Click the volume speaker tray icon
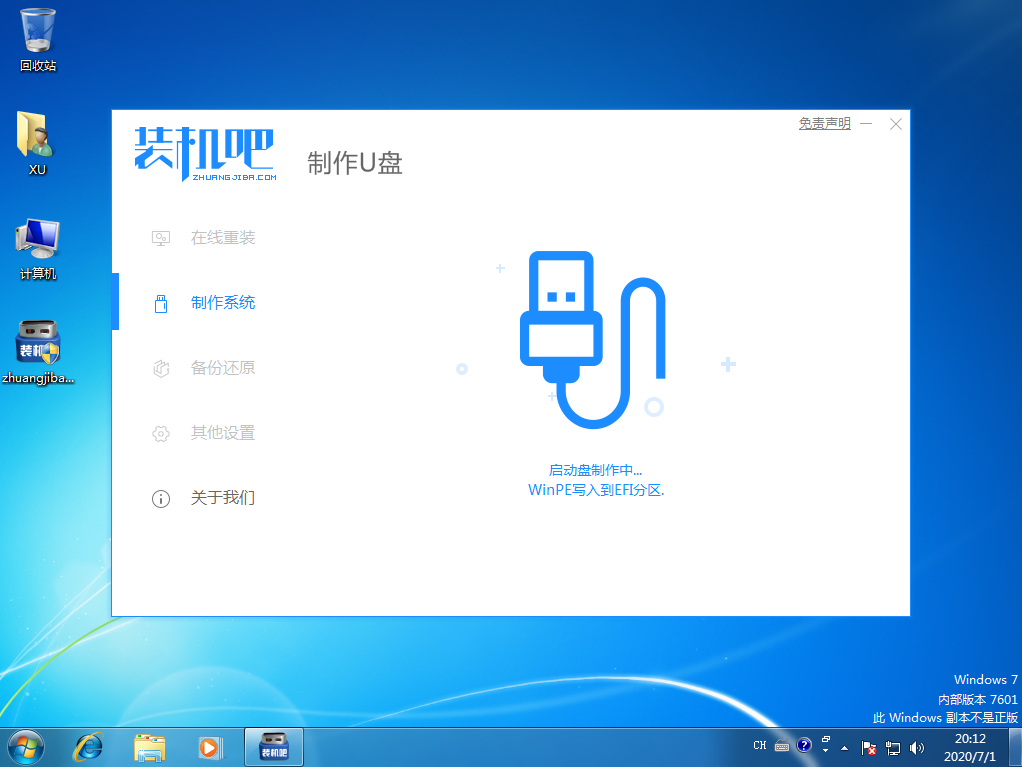This screenshot has width=1022, height=767. click(917, 747)
